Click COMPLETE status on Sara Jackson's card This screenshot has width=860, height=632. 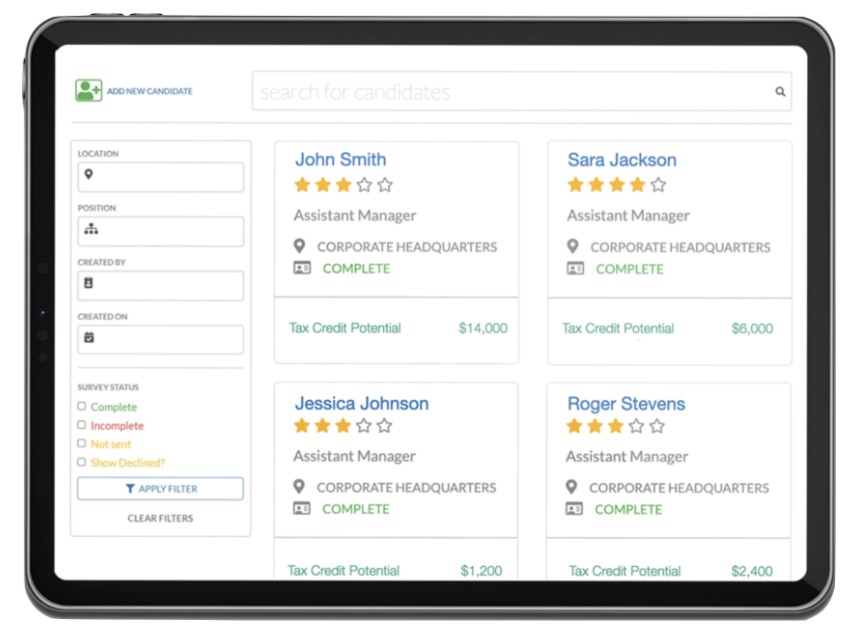pyautogui.click(x=630, y=269)
